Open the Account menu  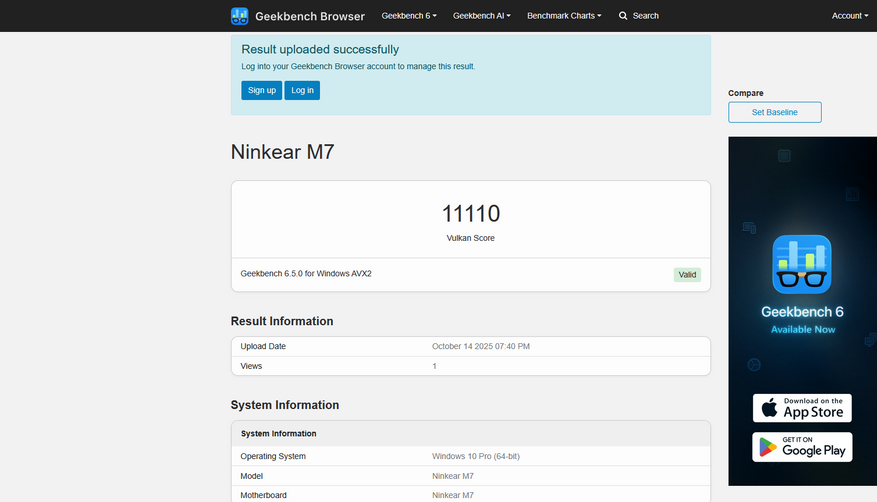click(850, 16)
